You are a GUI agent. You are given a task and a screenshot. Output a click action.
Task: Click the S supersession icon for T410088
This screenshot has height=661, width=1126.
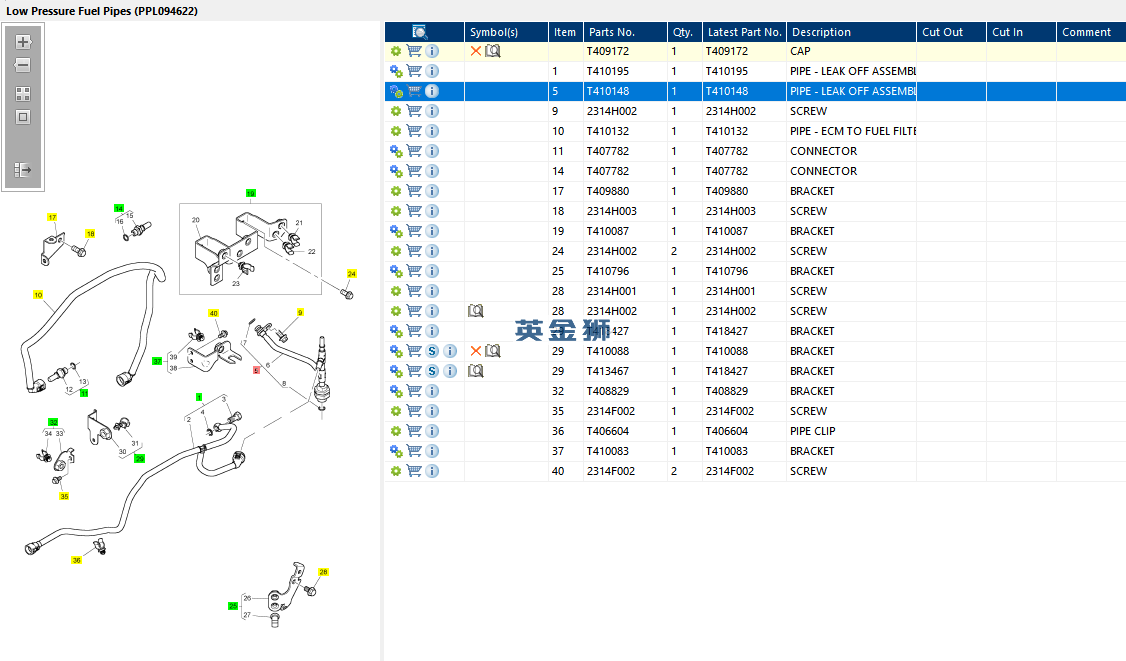click(432, 351)
